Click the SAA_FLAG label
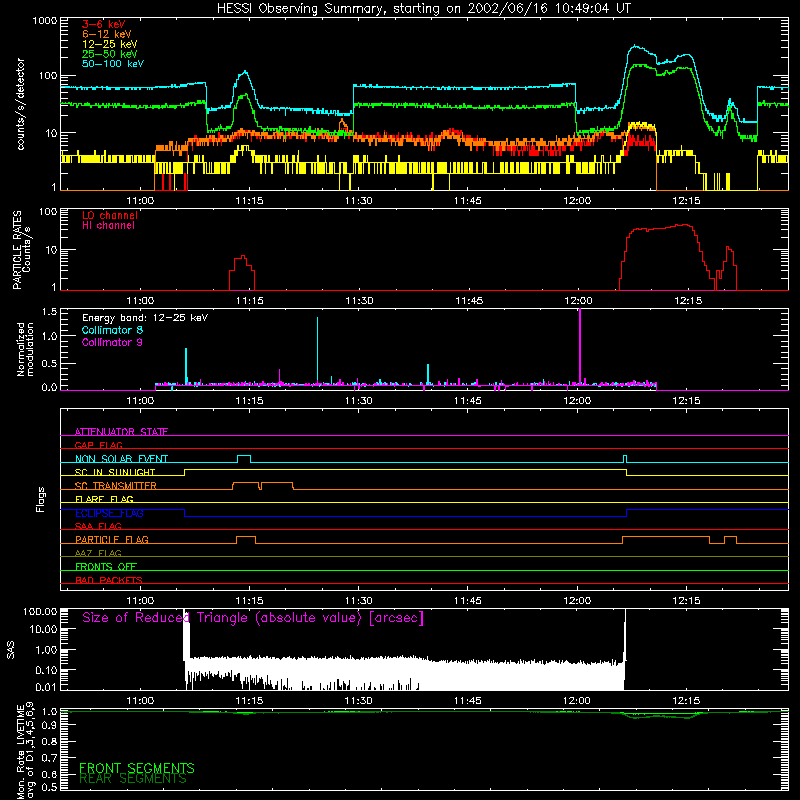The width and height of the screenshot is (800, 800). pos(98,526)
